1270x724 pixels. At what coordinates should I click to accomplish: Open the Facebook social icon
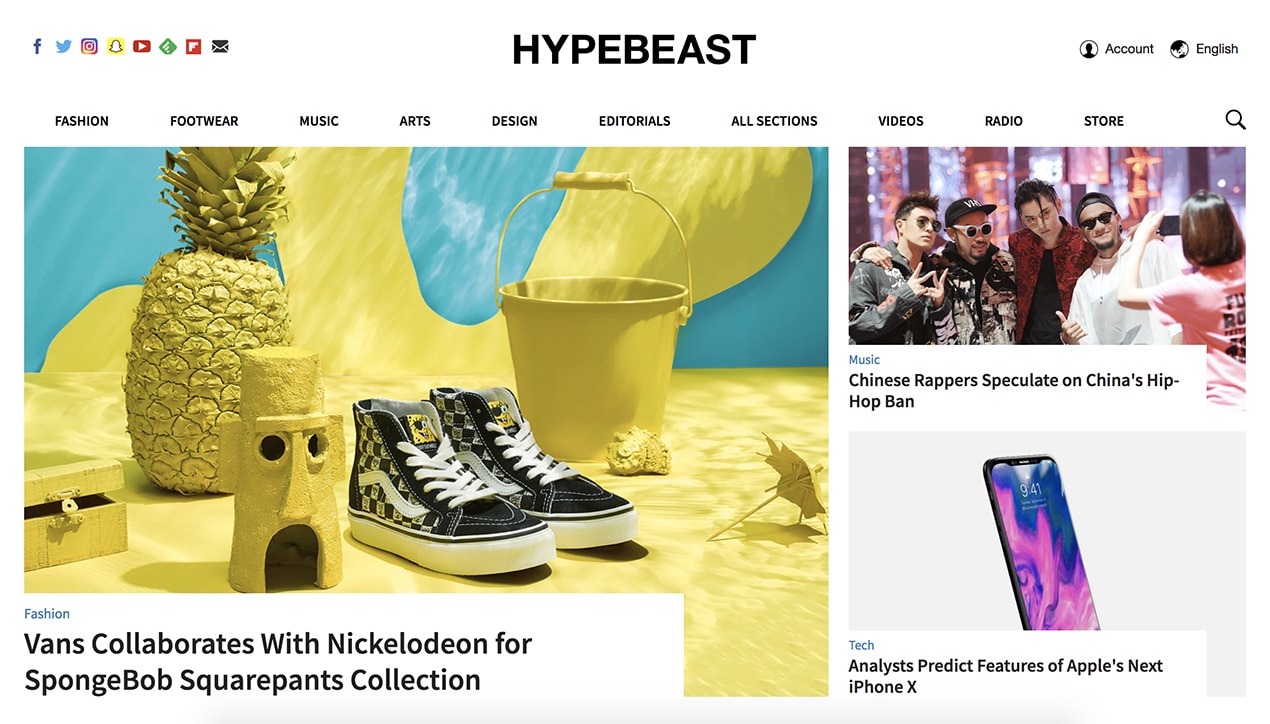click(37, 46)
